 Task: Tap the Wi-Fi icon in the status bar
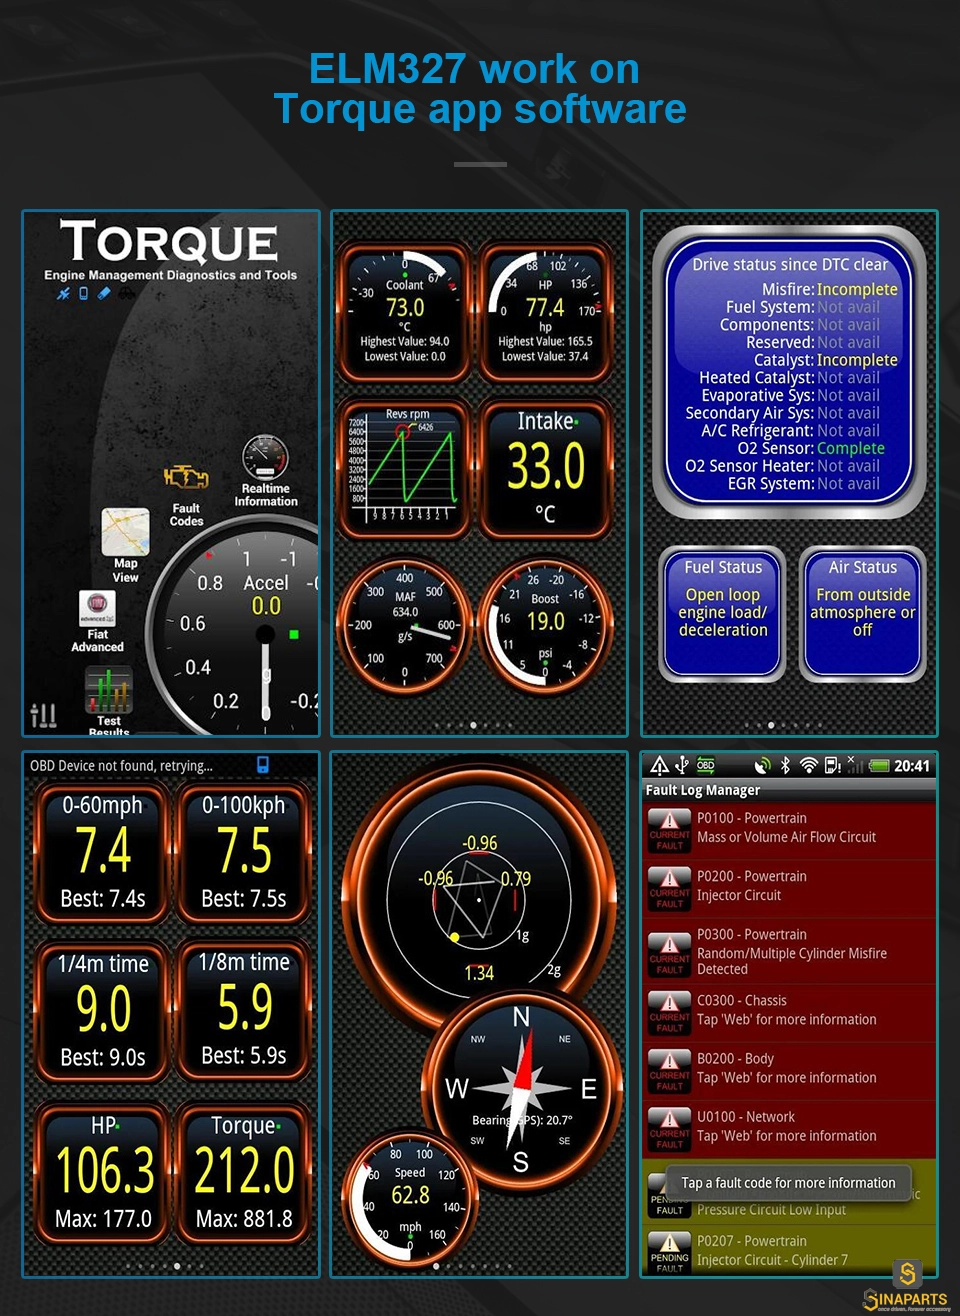click(809, 766)
